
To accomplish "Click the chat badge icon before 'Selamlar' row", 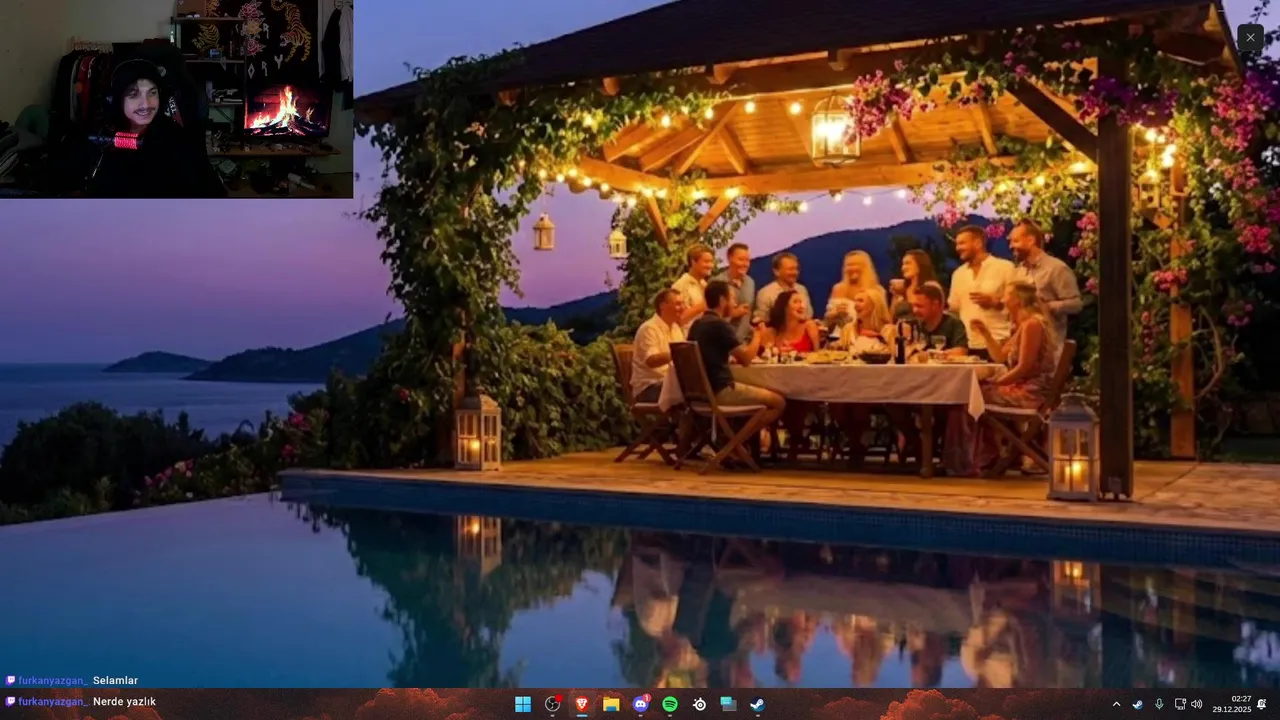I will [10, 681].
